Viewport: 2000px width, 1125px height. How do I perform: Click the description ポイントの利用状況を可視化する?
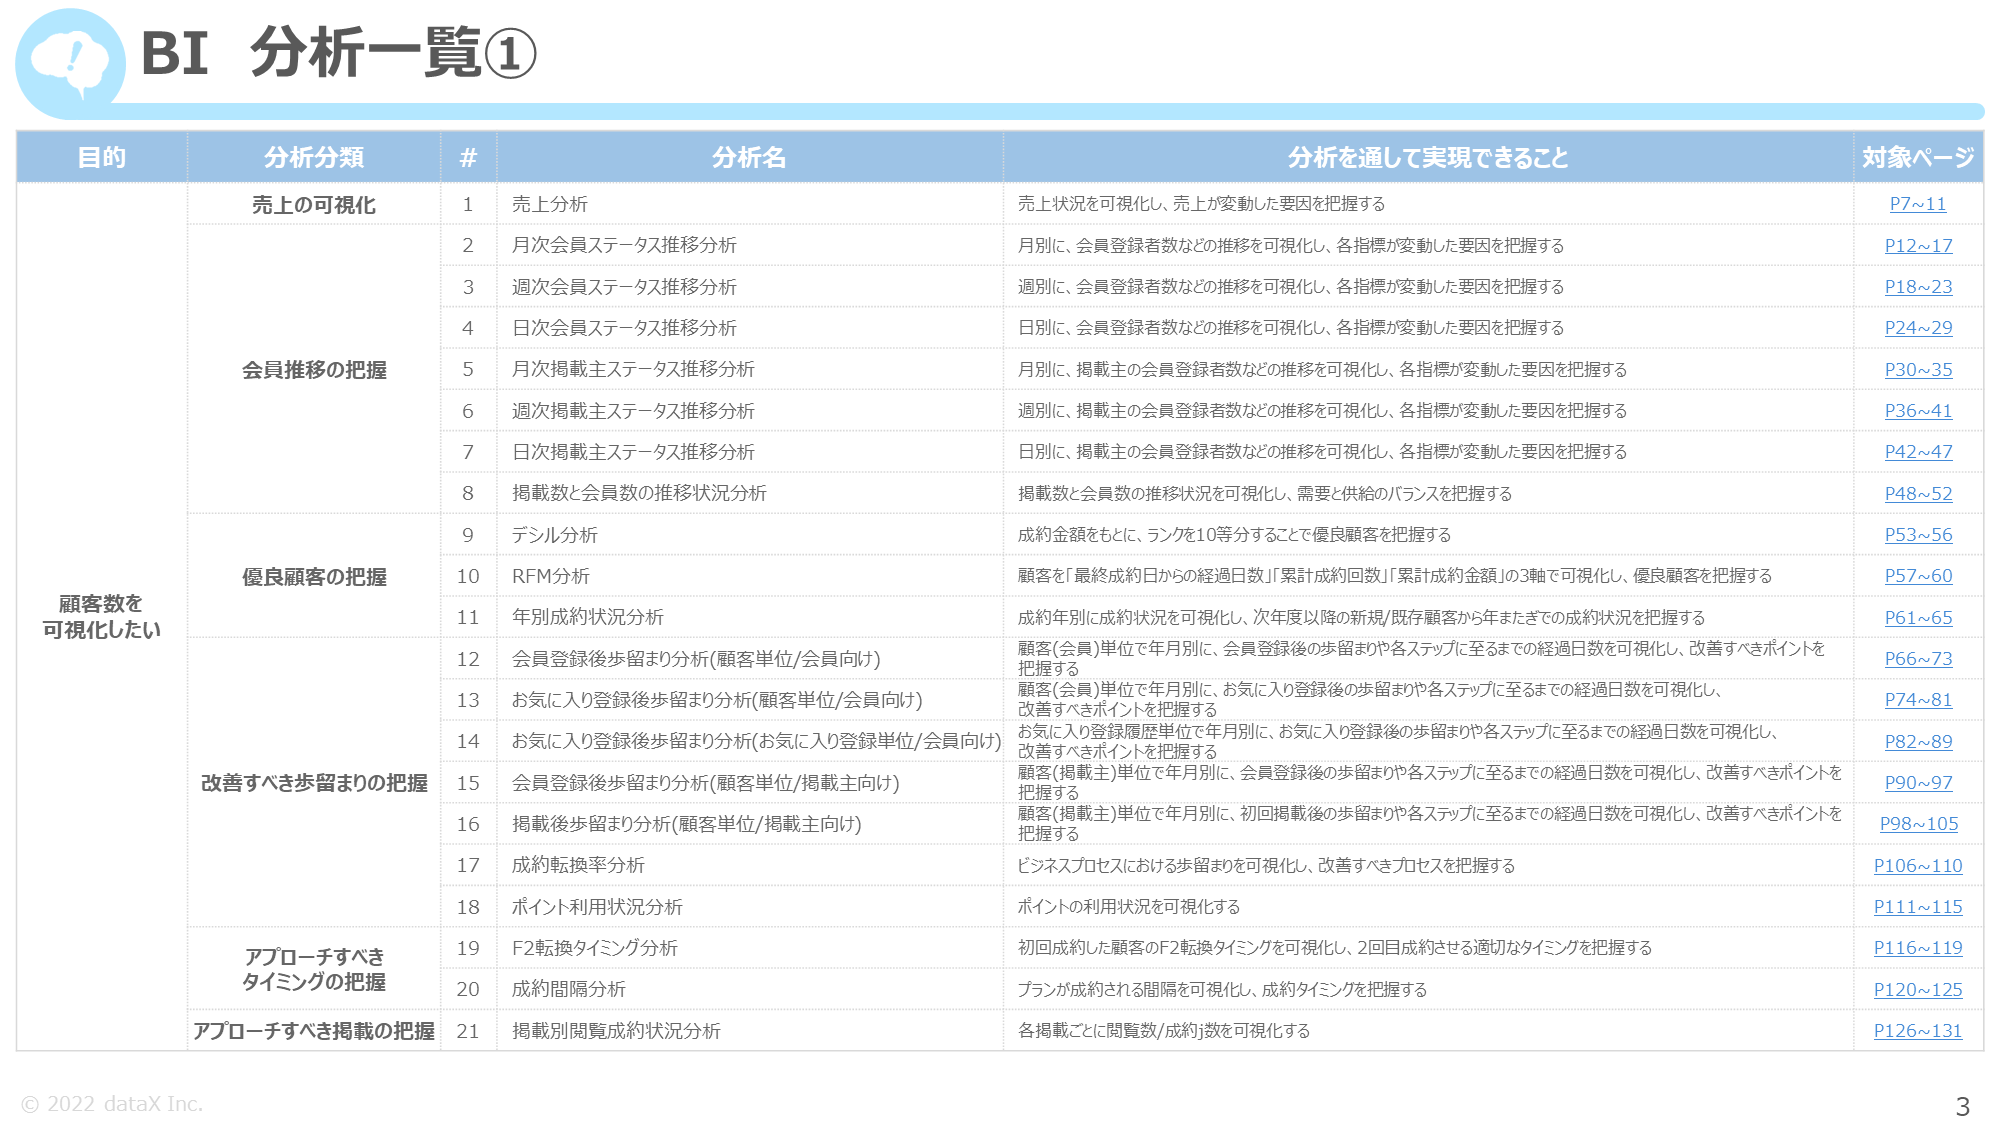pyautogui.click(x=1129, y=907)
